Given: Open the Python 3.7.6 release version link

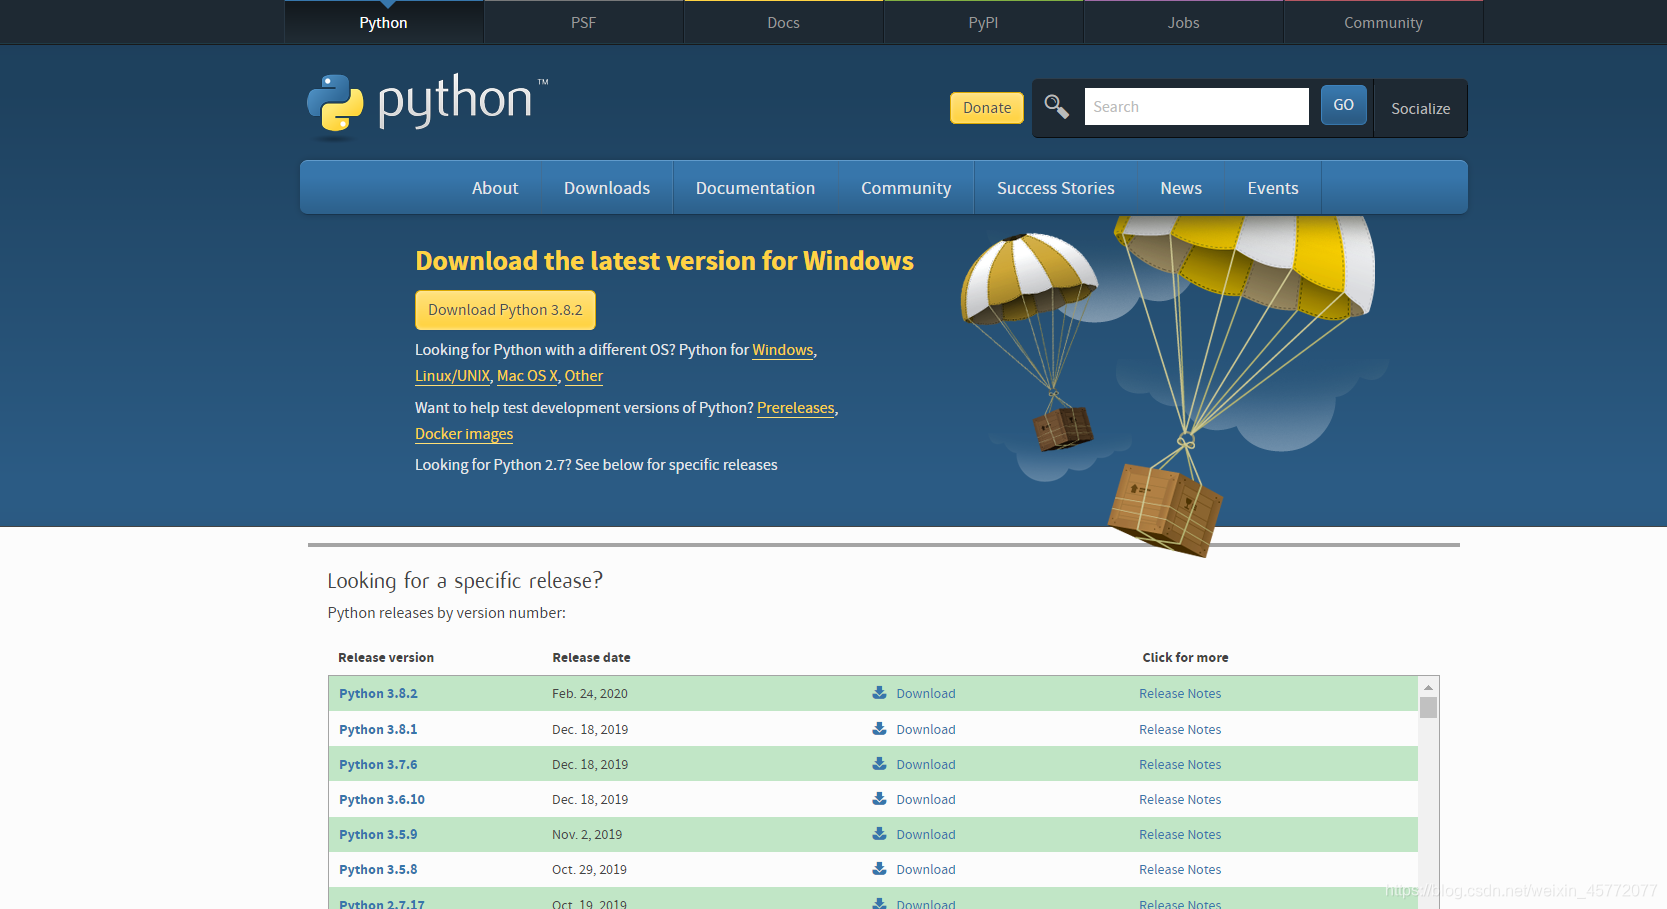Looking at the screenshot, I should coord(378,764).
